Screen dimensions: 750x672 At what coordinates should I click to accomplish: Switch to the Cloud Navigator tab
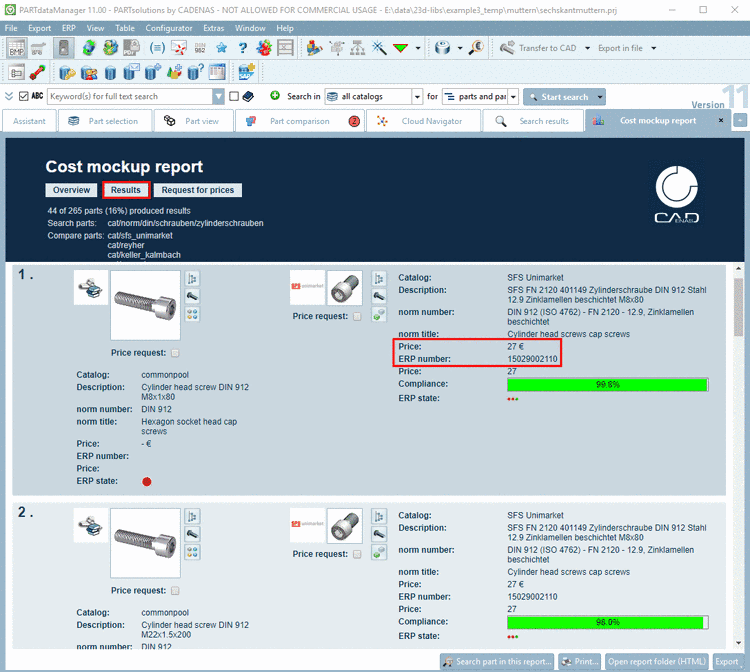(424, 121)
